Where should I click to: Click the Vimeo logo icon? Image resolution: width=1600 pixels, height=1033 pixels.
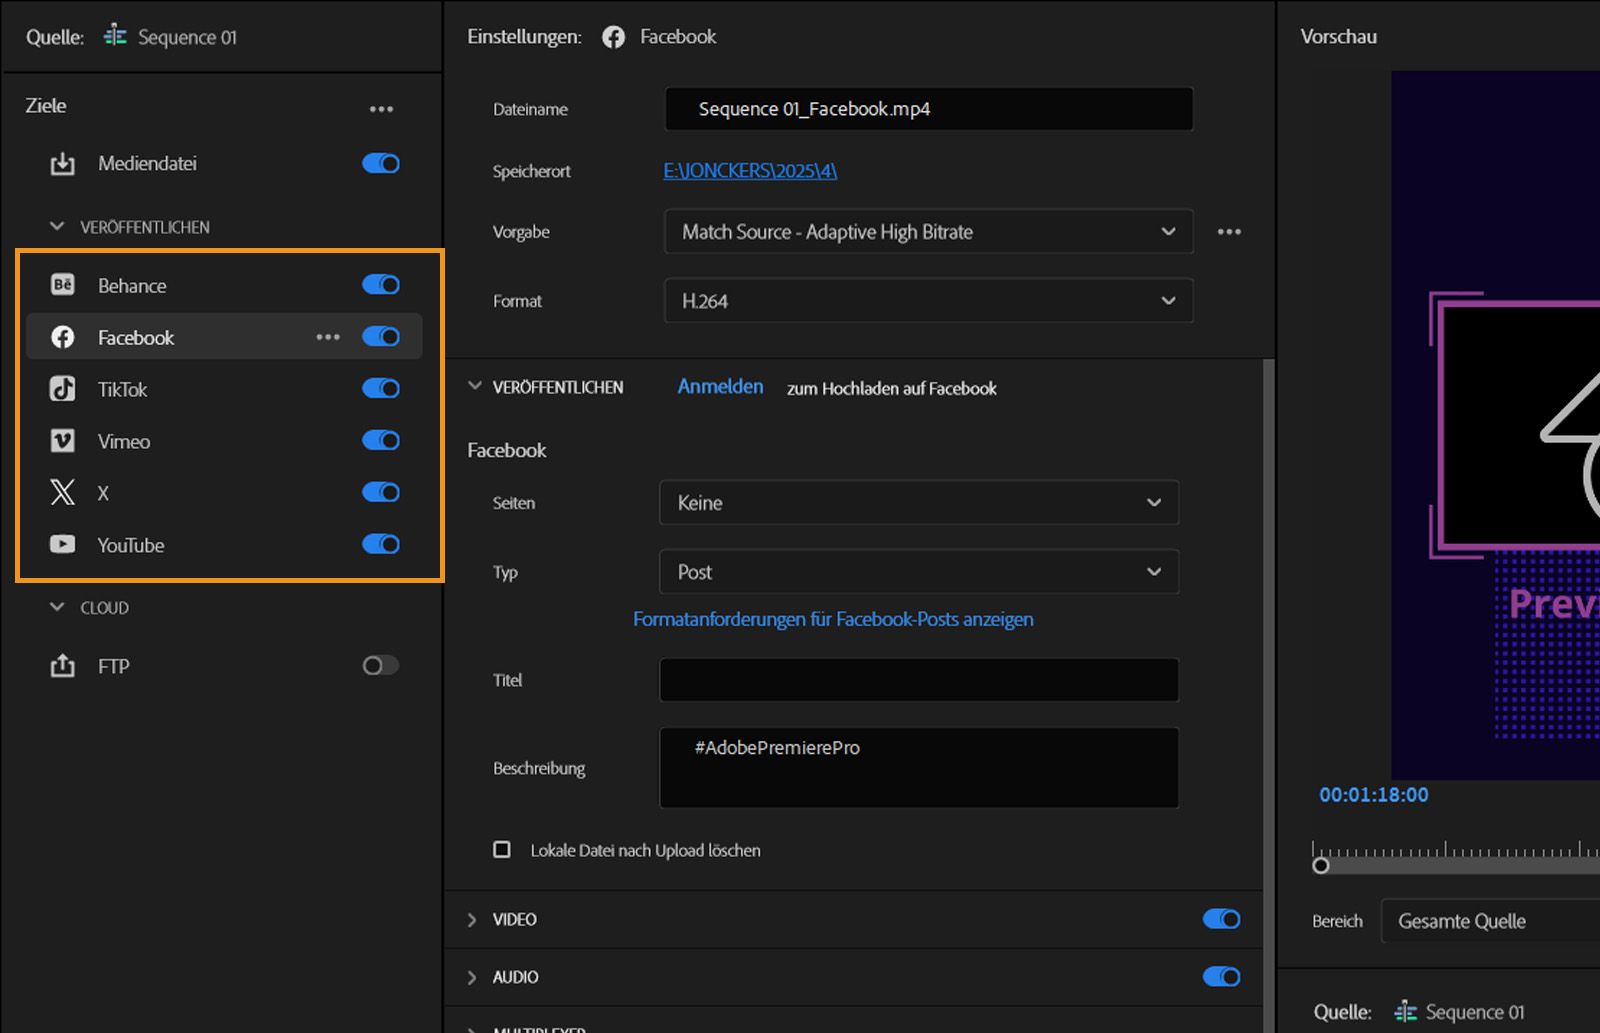coord(62,441)
